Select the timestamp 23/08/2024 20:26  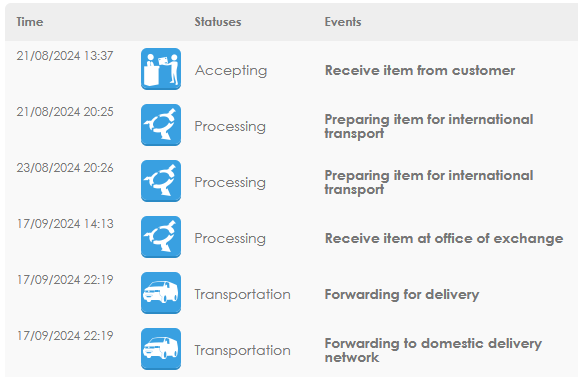65,168
